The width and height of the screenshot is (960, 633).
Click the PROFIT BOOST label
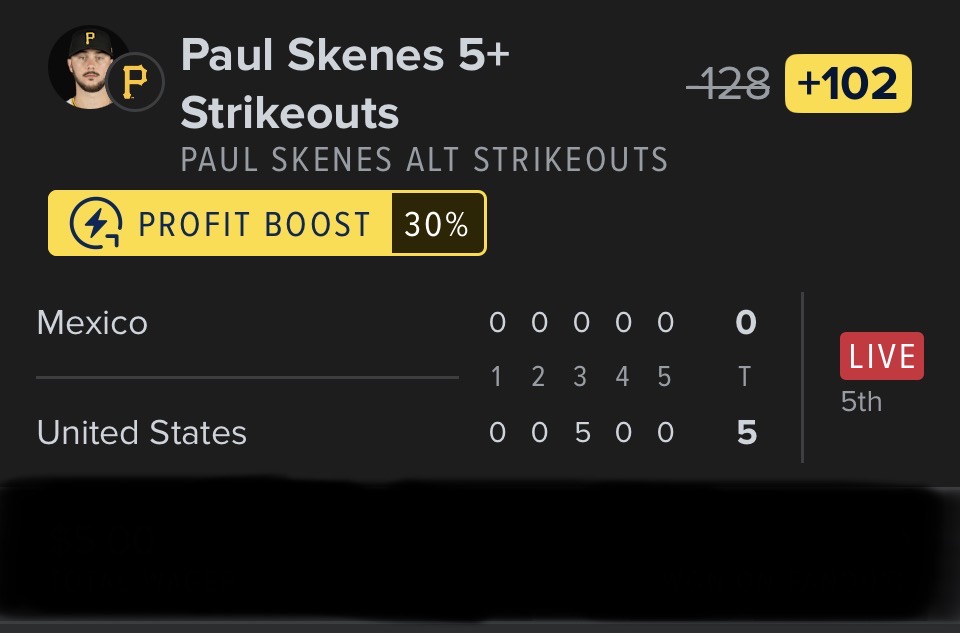[x=254, y=224]
